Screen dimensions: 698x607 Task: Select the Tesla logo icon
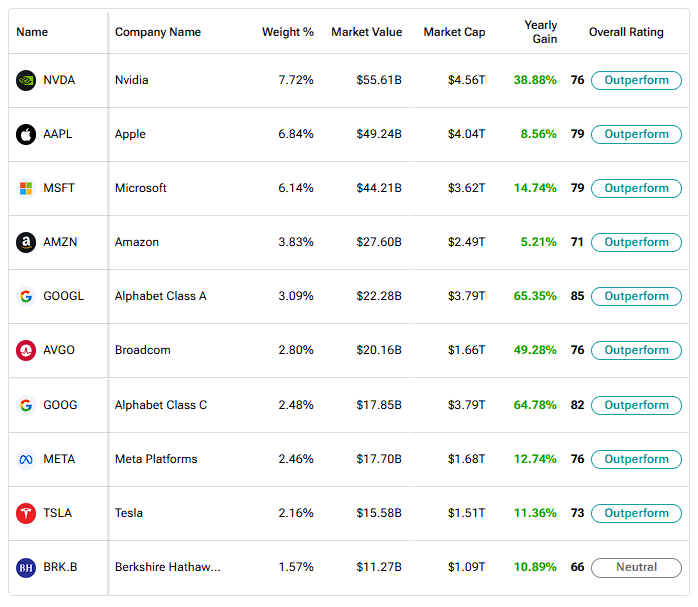click(26, 513)
